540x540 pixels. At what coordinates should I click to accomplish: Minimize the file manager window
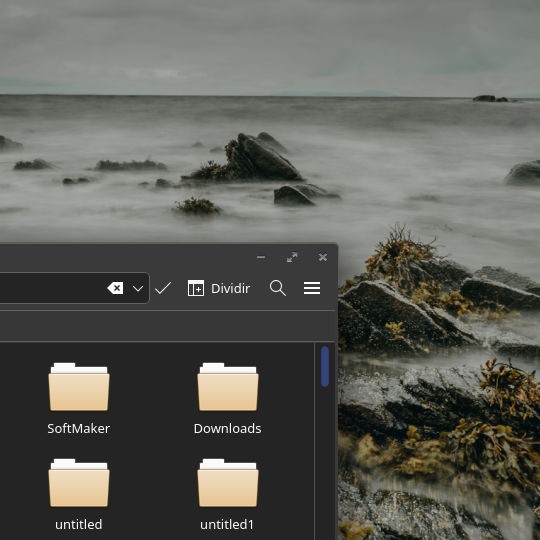261,257
